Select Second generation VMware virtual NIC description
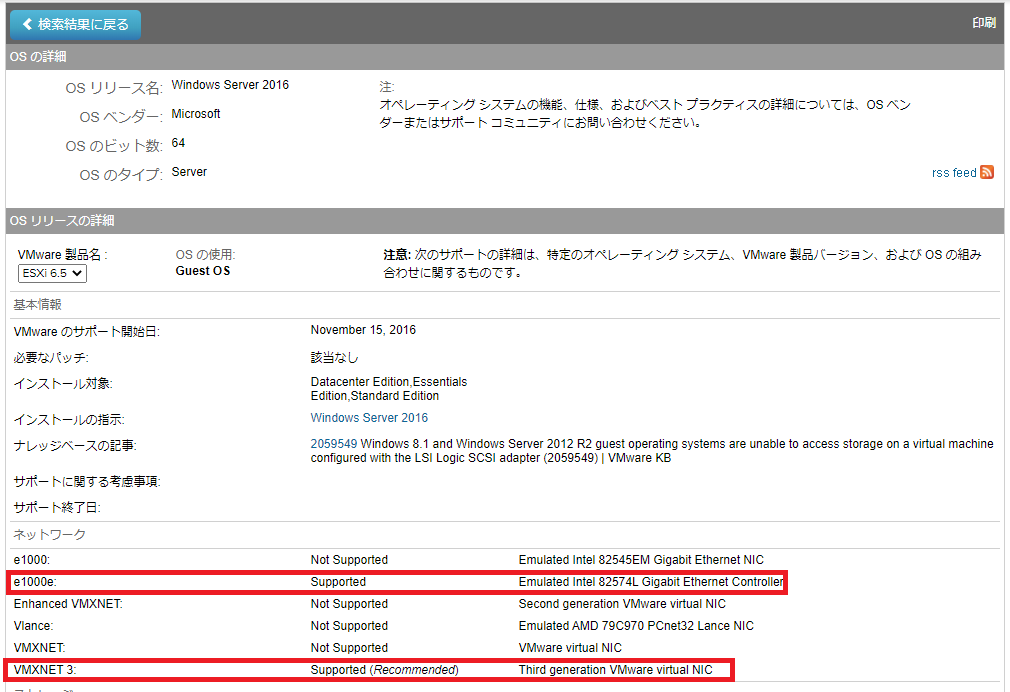The width and height of the screenshot is (1010, 692). (622, 604)
